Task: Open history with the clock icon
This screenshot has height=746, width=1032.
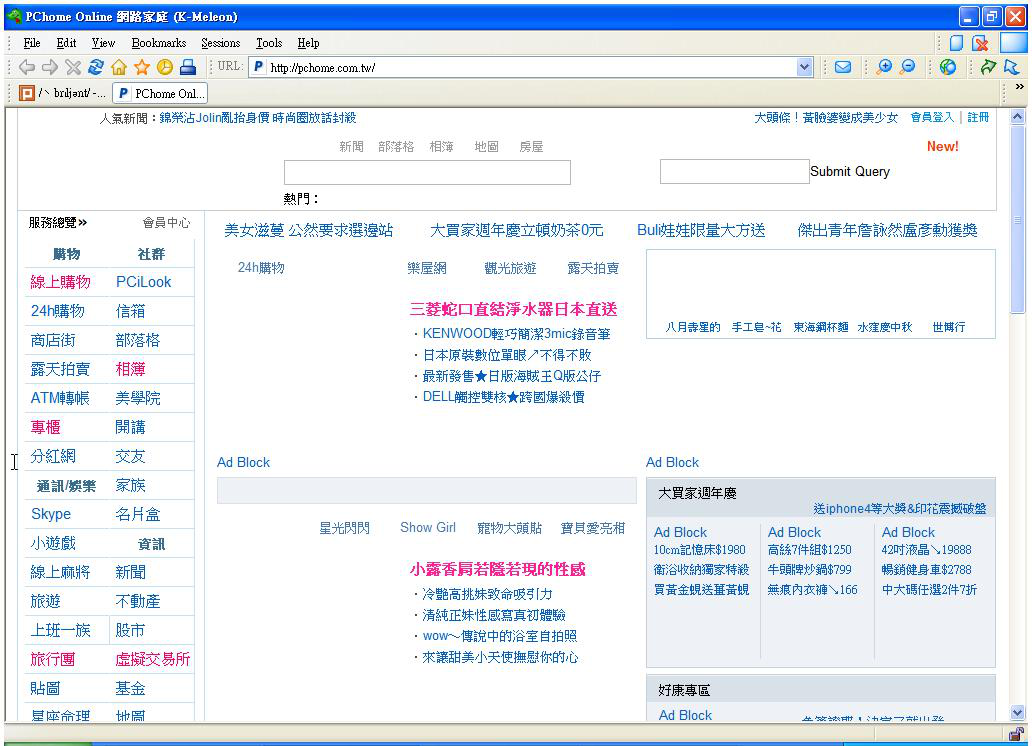Action: point(165,68)
